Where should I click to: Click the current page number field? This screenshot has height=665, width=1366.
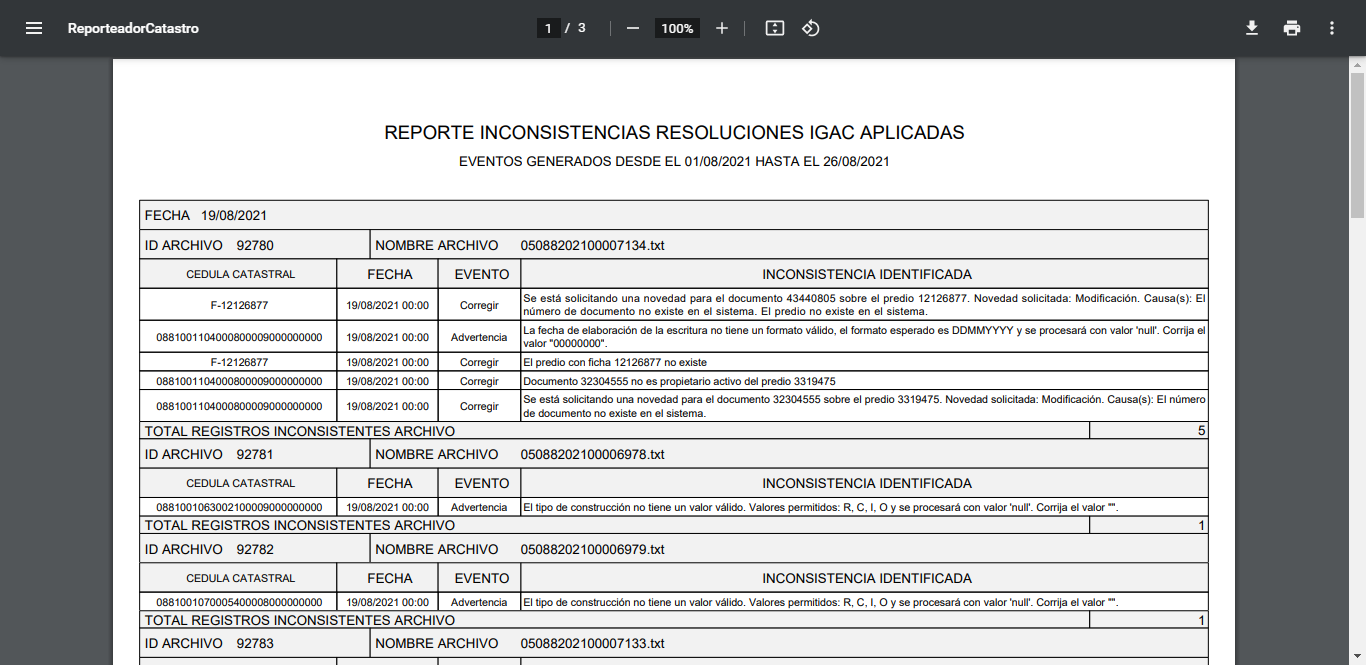point(547,28)
